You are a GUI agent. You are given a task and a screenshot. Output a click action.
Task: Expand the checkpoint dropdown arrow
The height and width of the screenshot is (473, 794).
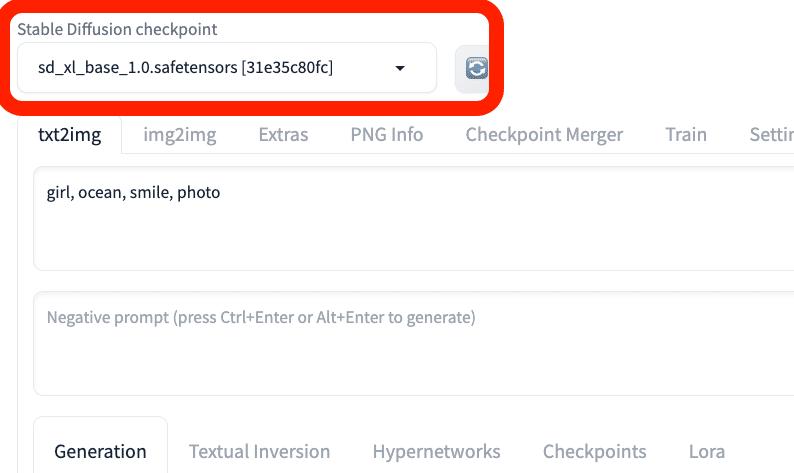point(400,68)
